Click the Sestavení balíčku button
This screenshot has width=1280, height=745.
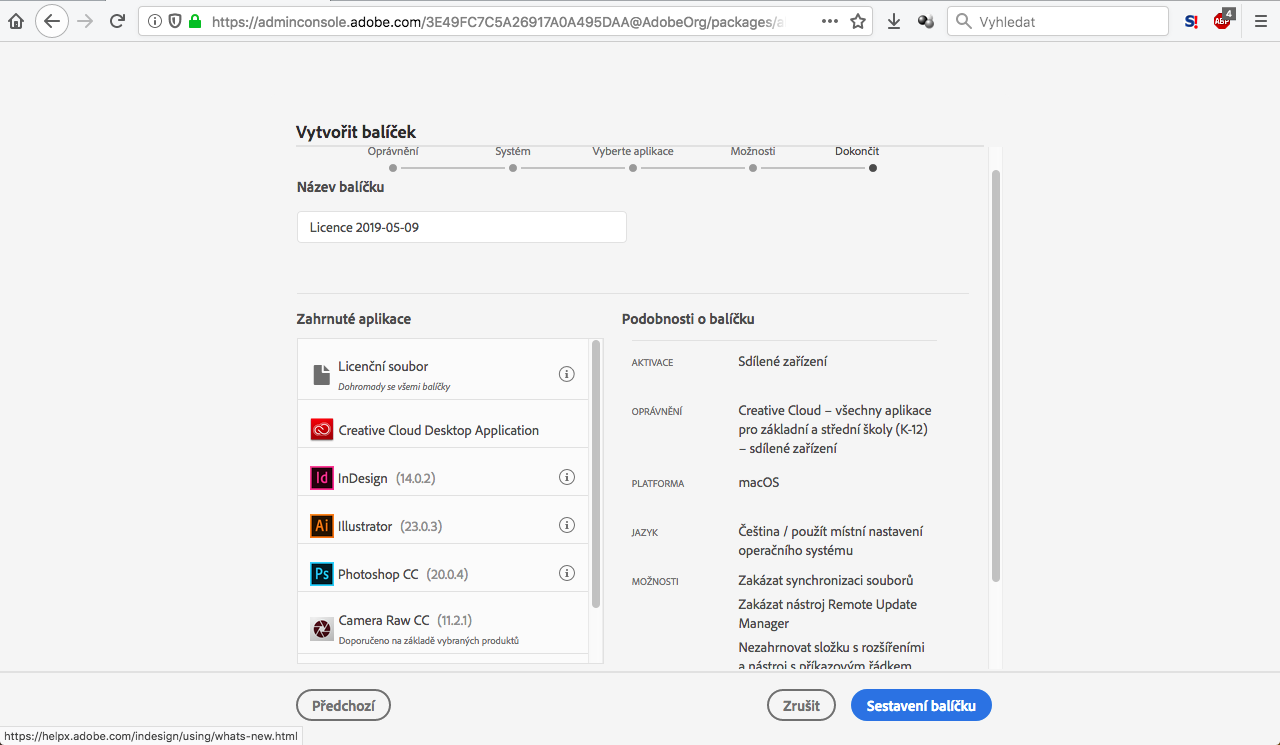point(921,705)
